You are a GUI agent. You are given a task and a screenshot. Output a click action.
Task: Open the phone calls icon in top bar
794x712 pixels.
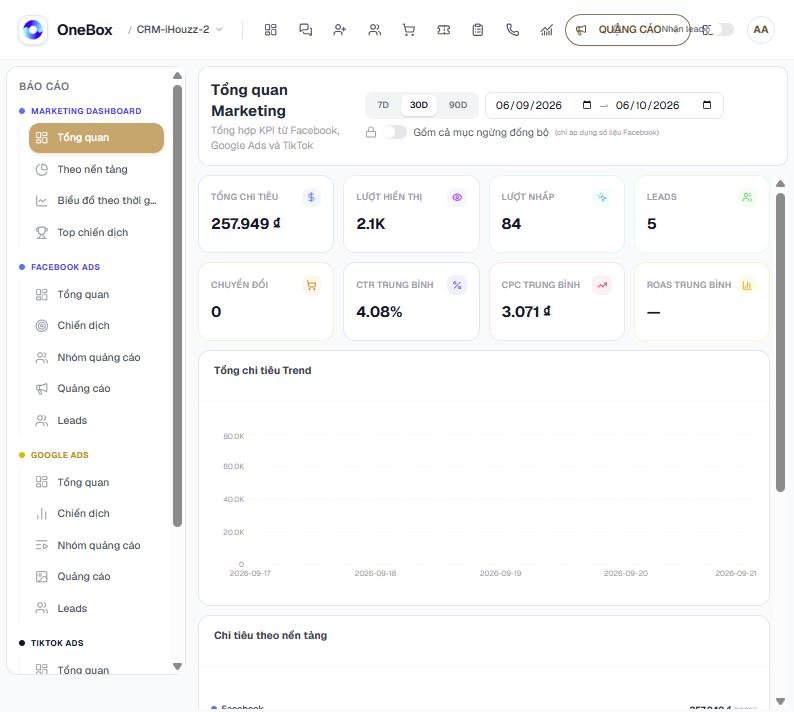[512, 30]
